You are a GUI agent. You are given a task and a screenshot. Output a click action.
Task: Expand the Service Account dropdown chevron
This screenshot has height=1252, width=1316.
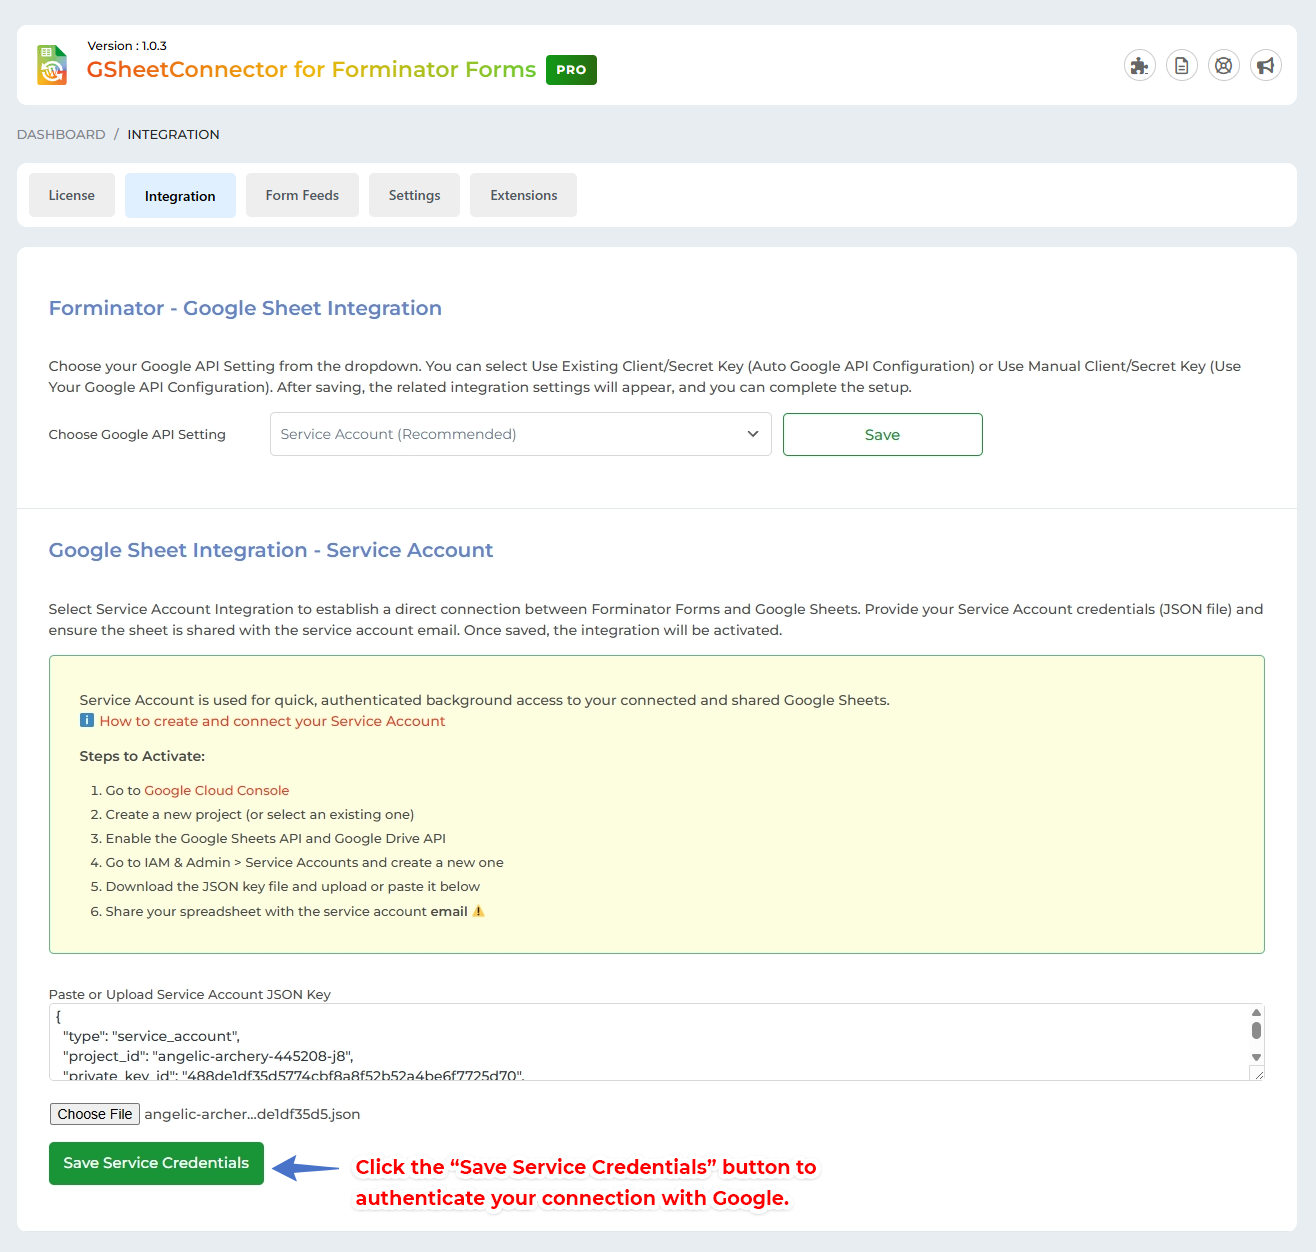coord(752,434)
